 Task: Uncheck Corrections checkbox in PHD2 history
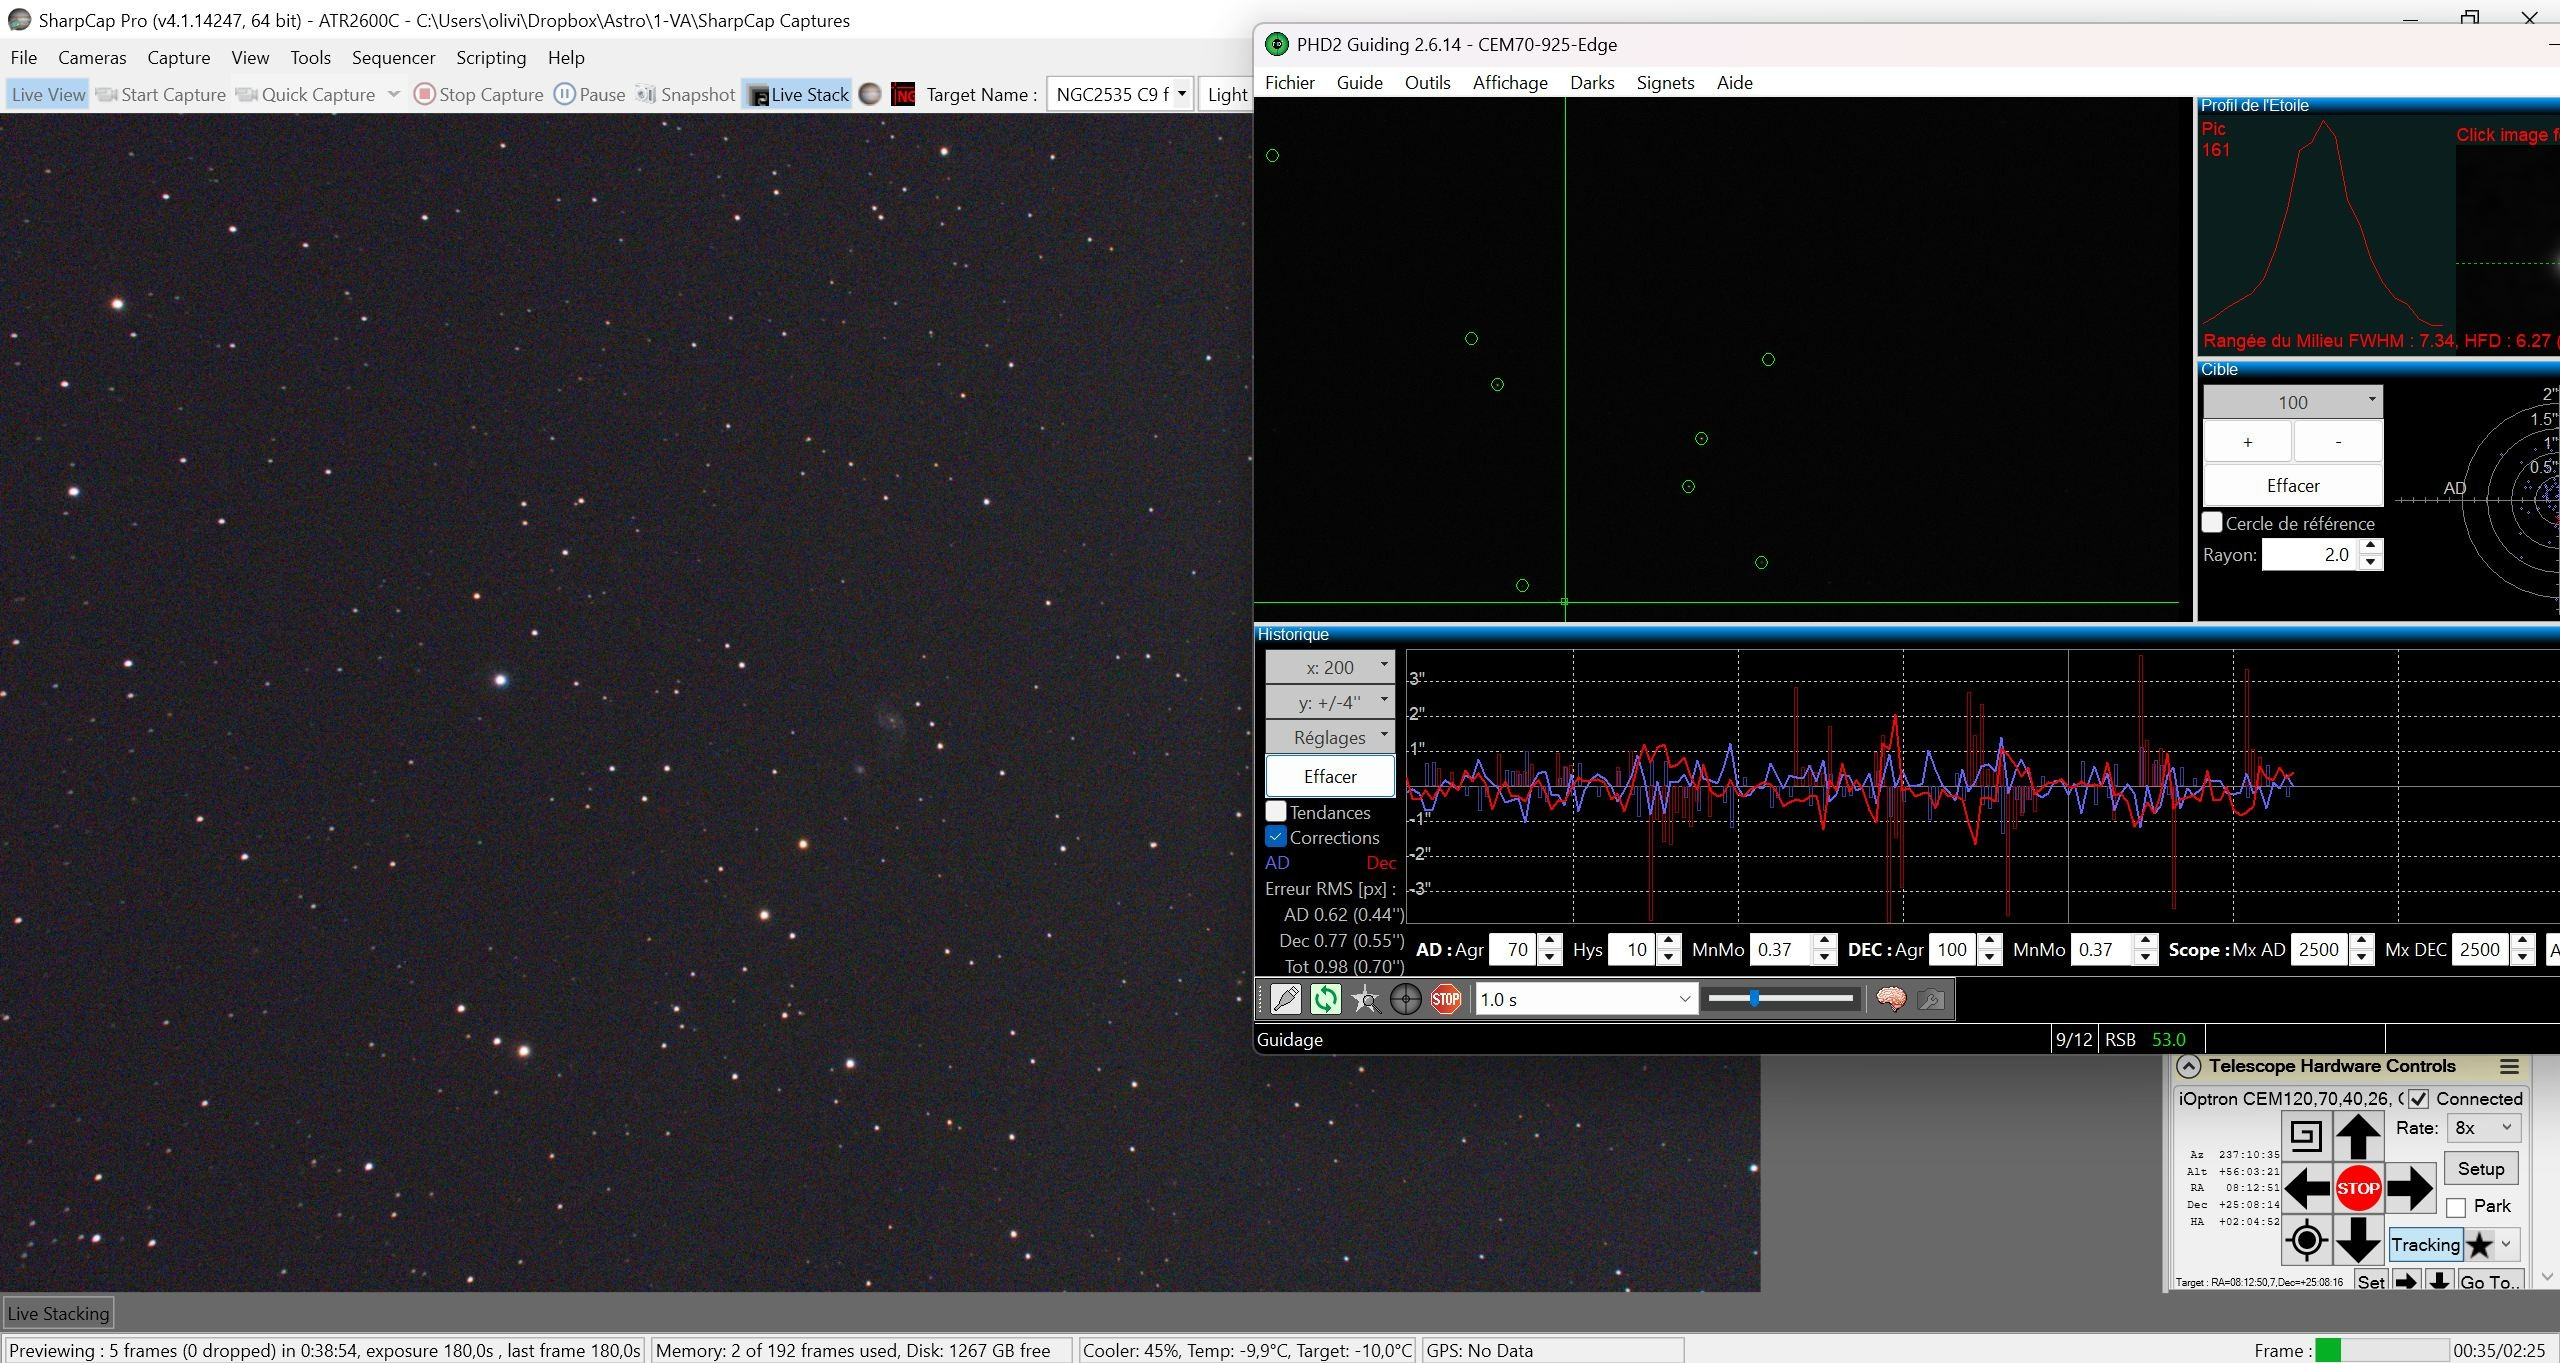pos(1276,837)
